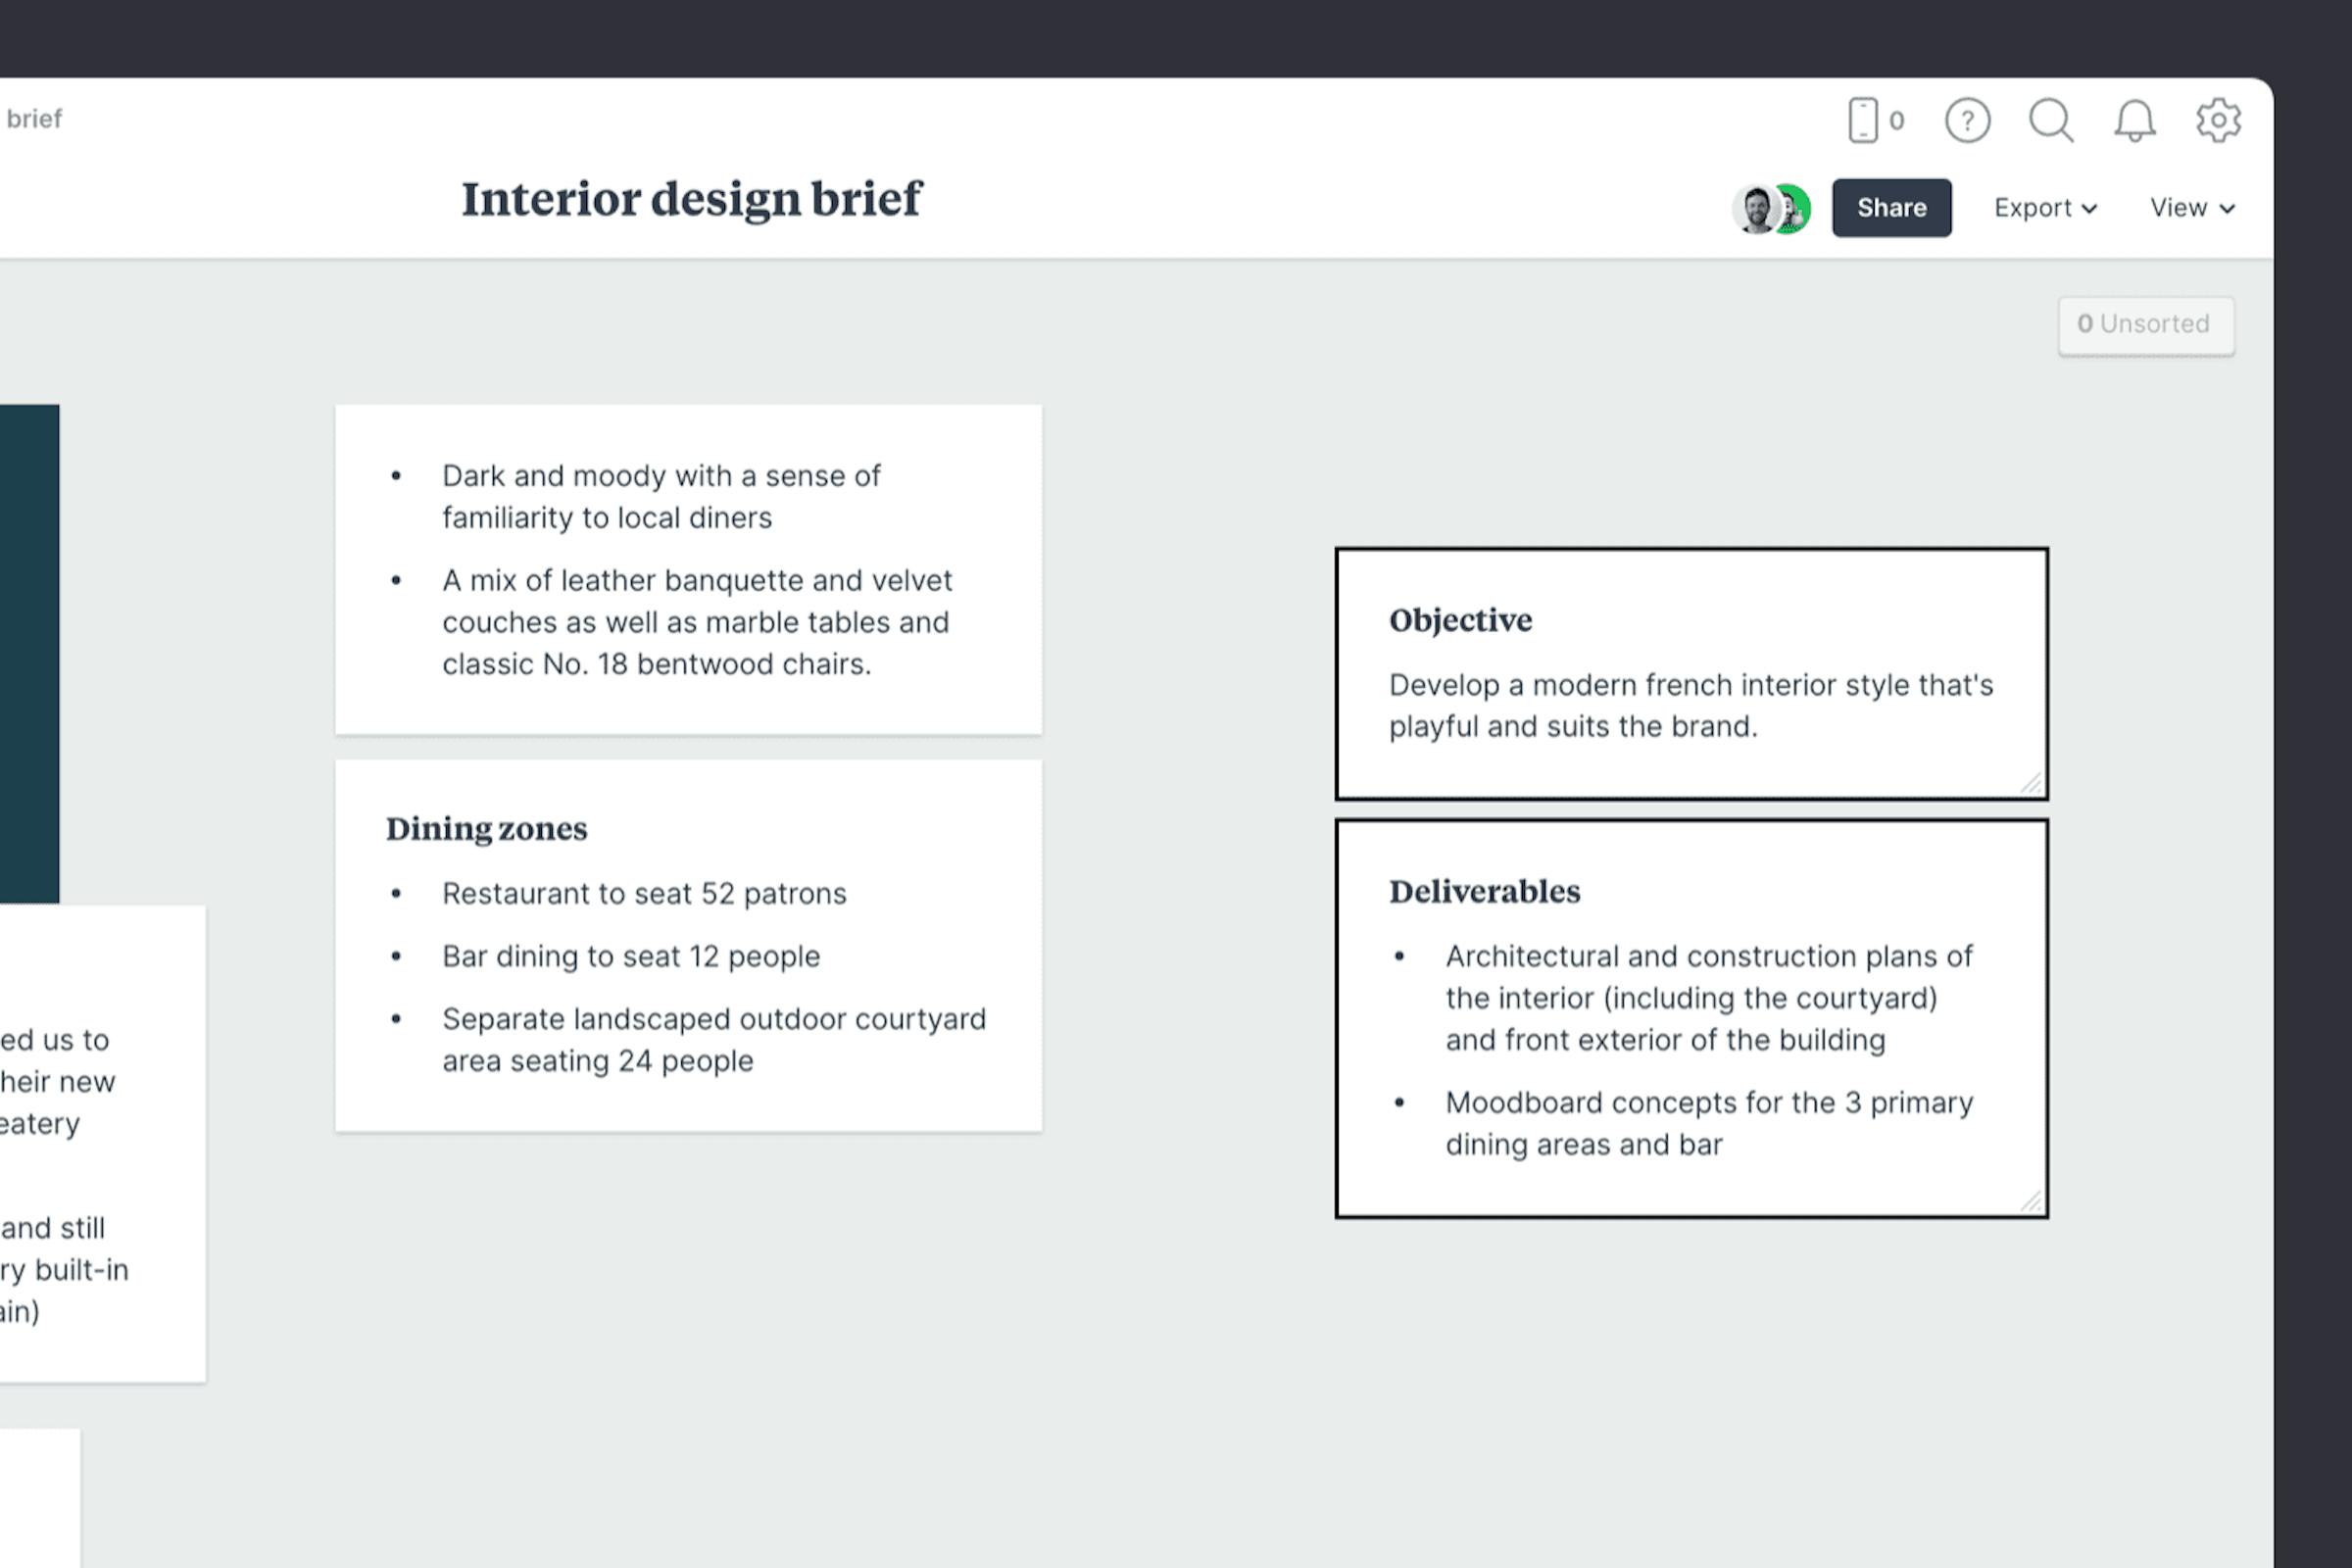Screen dimensions: 2352x1568
Task: Click the first collaborator avatar
Action: pos(1755,208)
